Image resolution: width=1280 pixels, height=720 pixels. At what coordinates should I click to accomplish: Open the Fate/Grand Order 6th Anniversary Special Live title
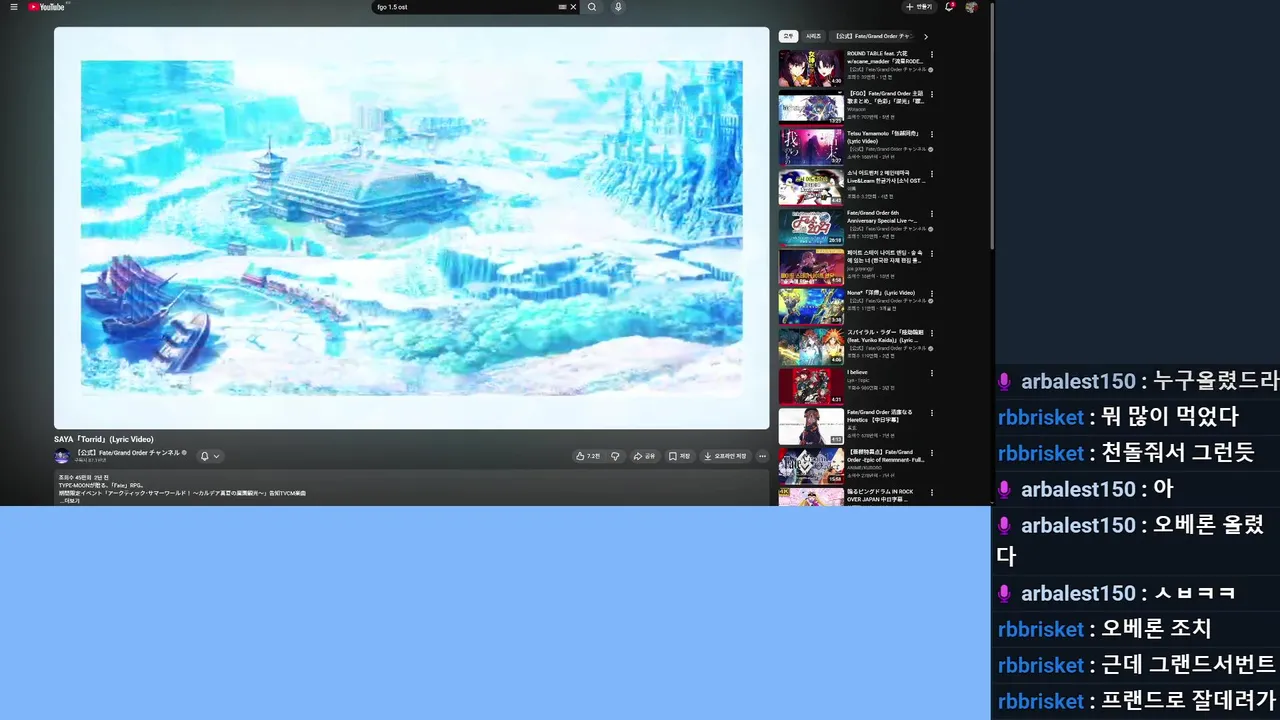tap(884, 216)
